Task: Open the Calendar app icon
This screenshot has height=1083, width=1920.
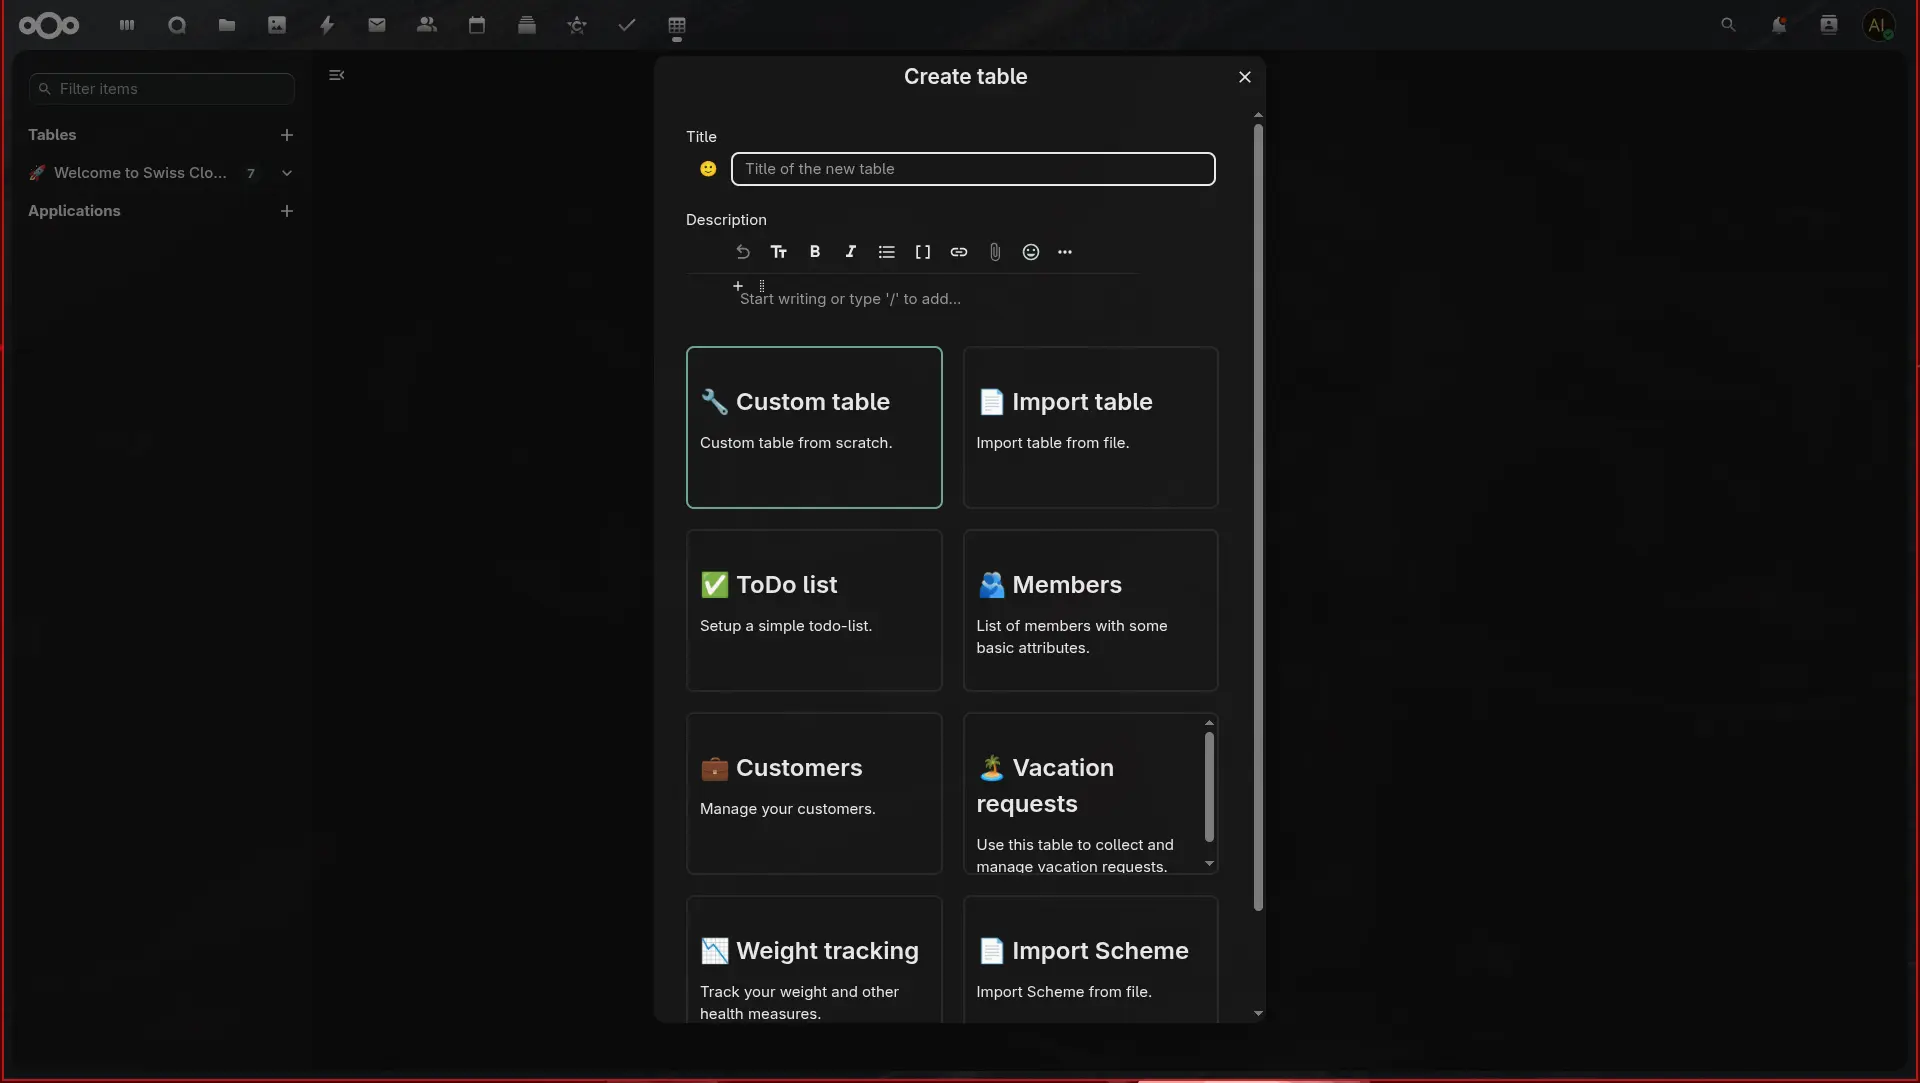Action: tap(477, 25)
